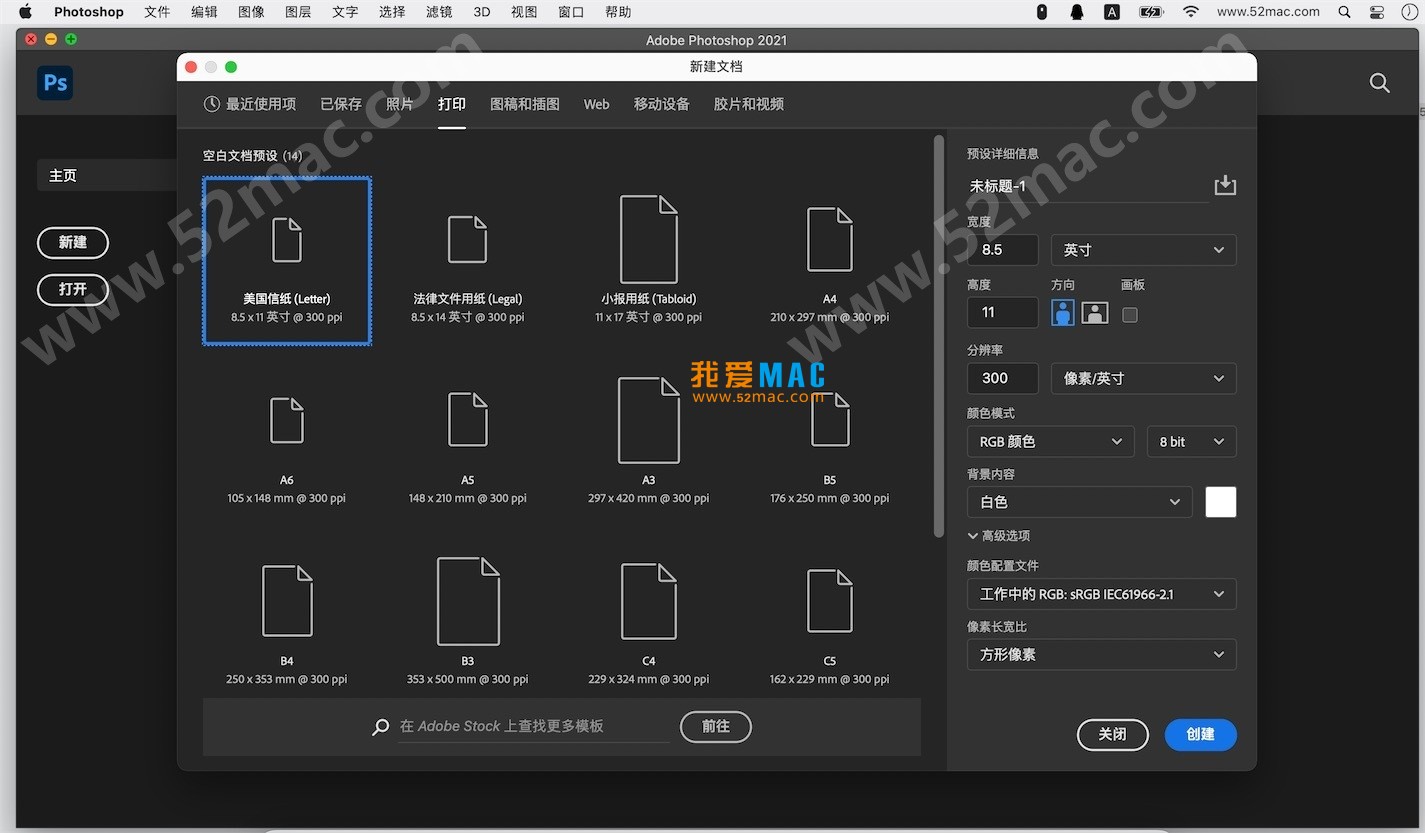
Task: Open the 8 bit depth dropdown
Action: coord(1191,441)
